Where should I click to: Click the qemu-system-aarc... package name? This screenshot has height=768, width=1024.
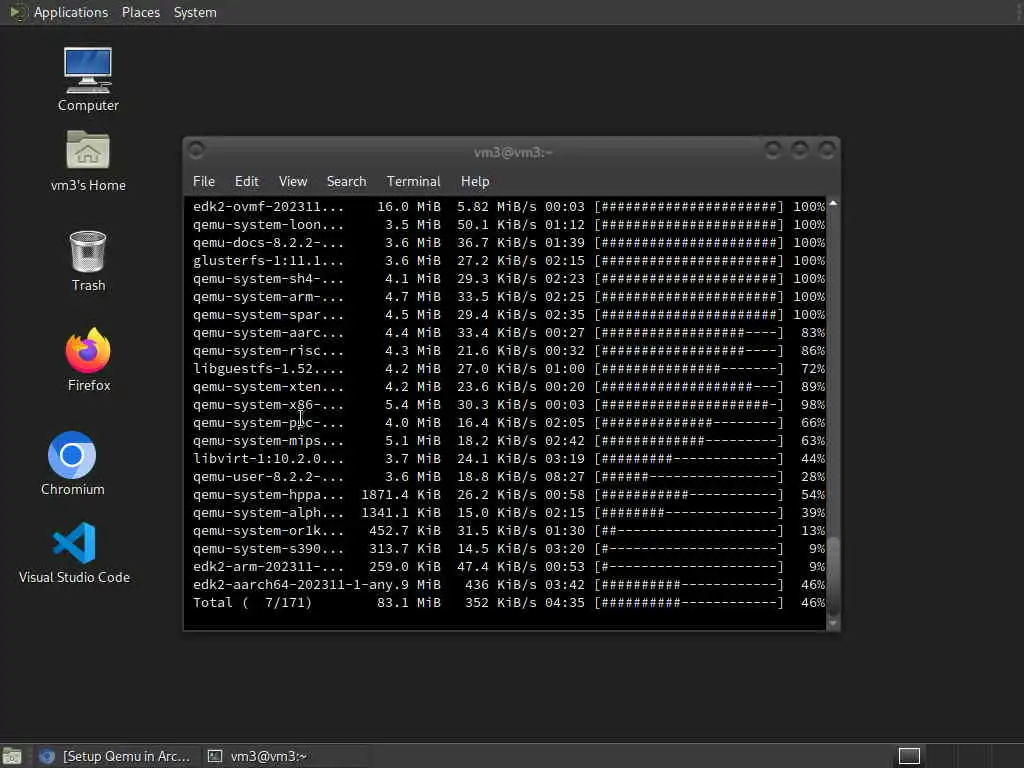click(x=268, y=333)
